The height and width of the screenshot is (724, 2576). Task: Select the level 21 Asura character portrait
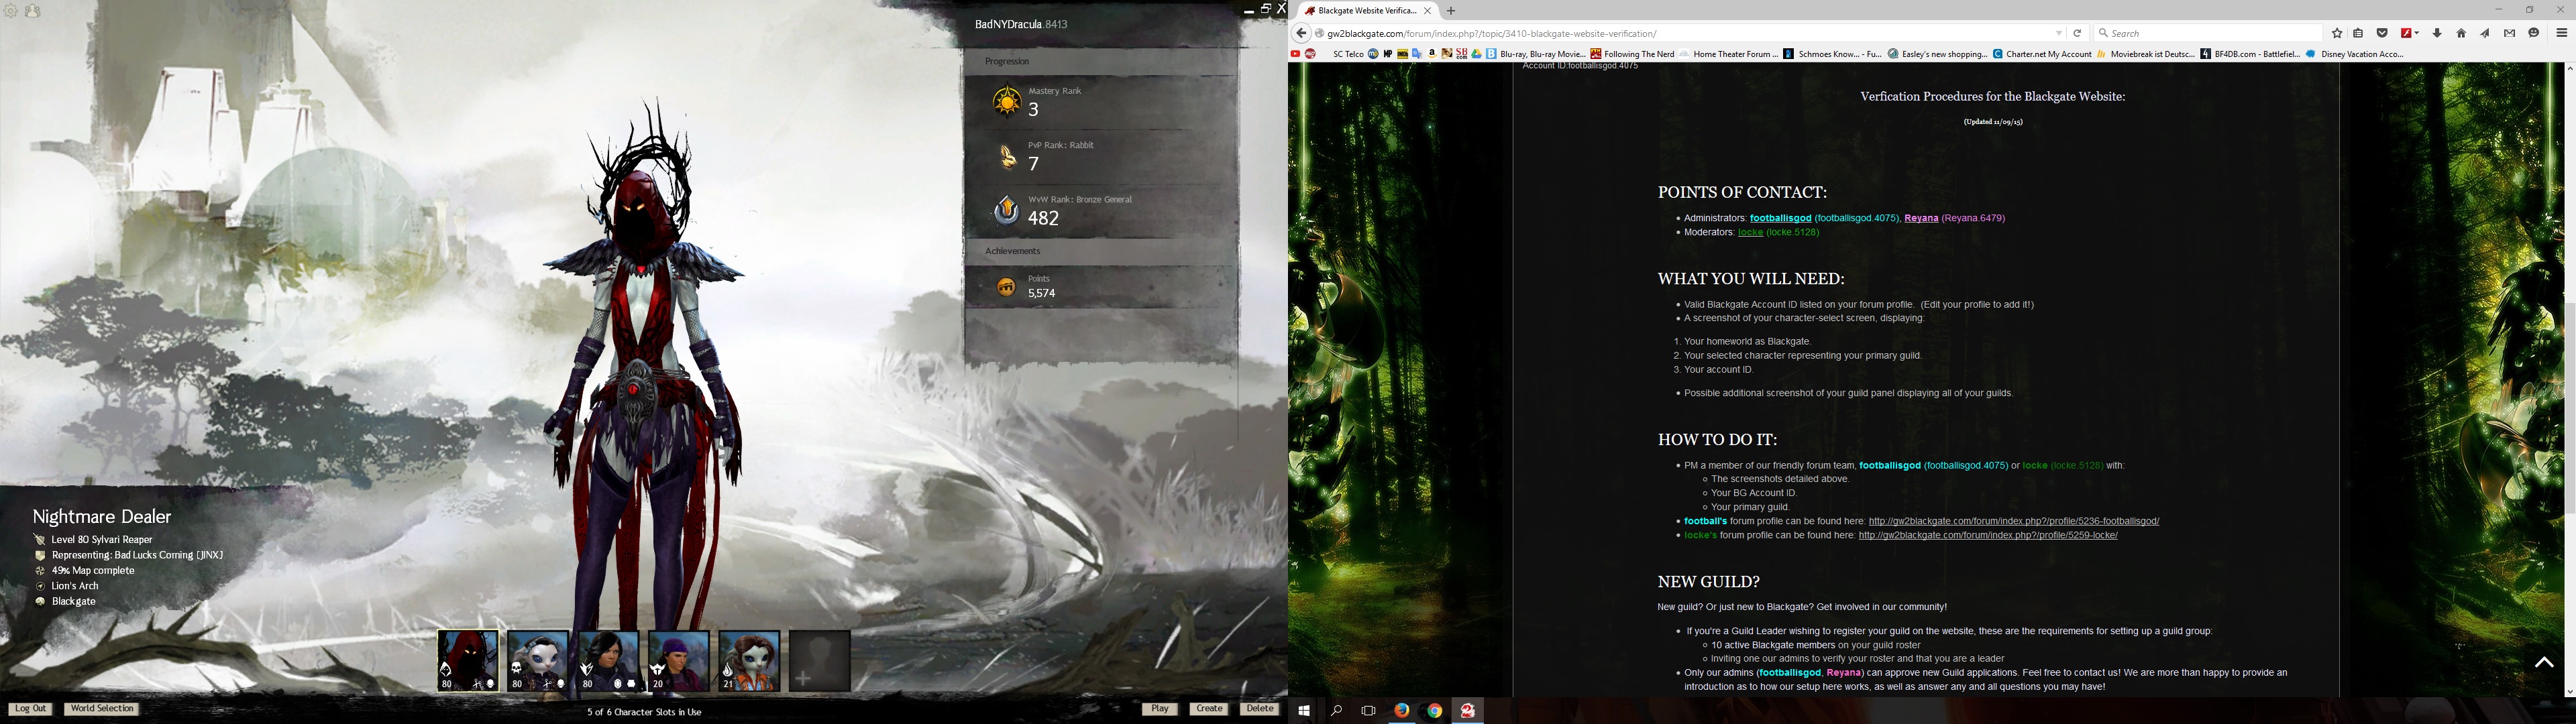pos(749,661)
